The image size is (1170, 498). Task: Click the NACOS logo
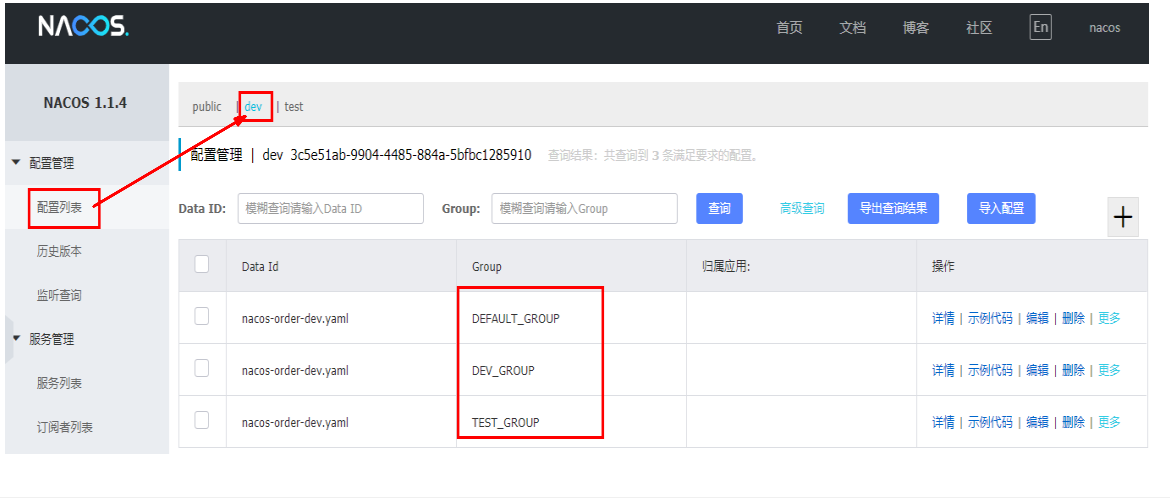tap(84, 27)
